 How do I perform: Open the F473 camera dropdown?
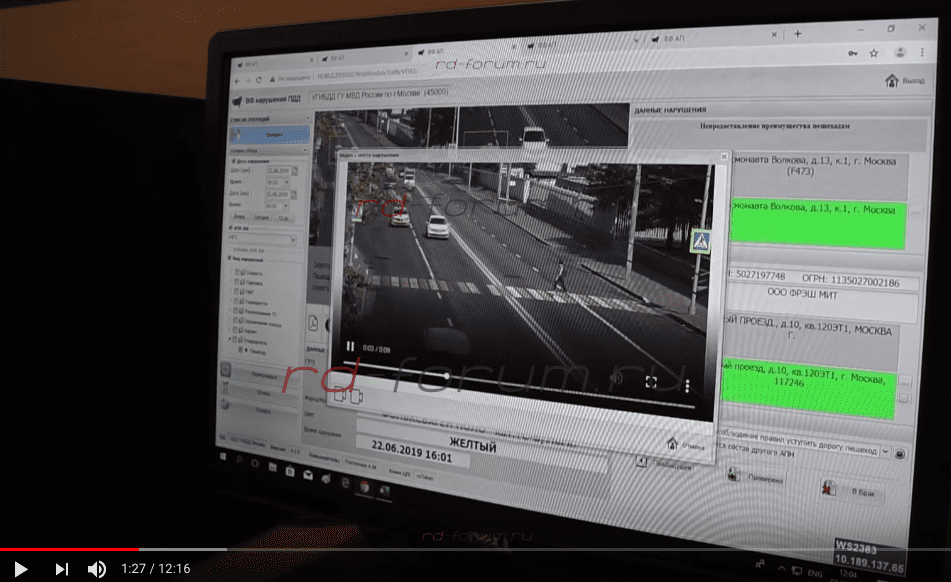293,240
